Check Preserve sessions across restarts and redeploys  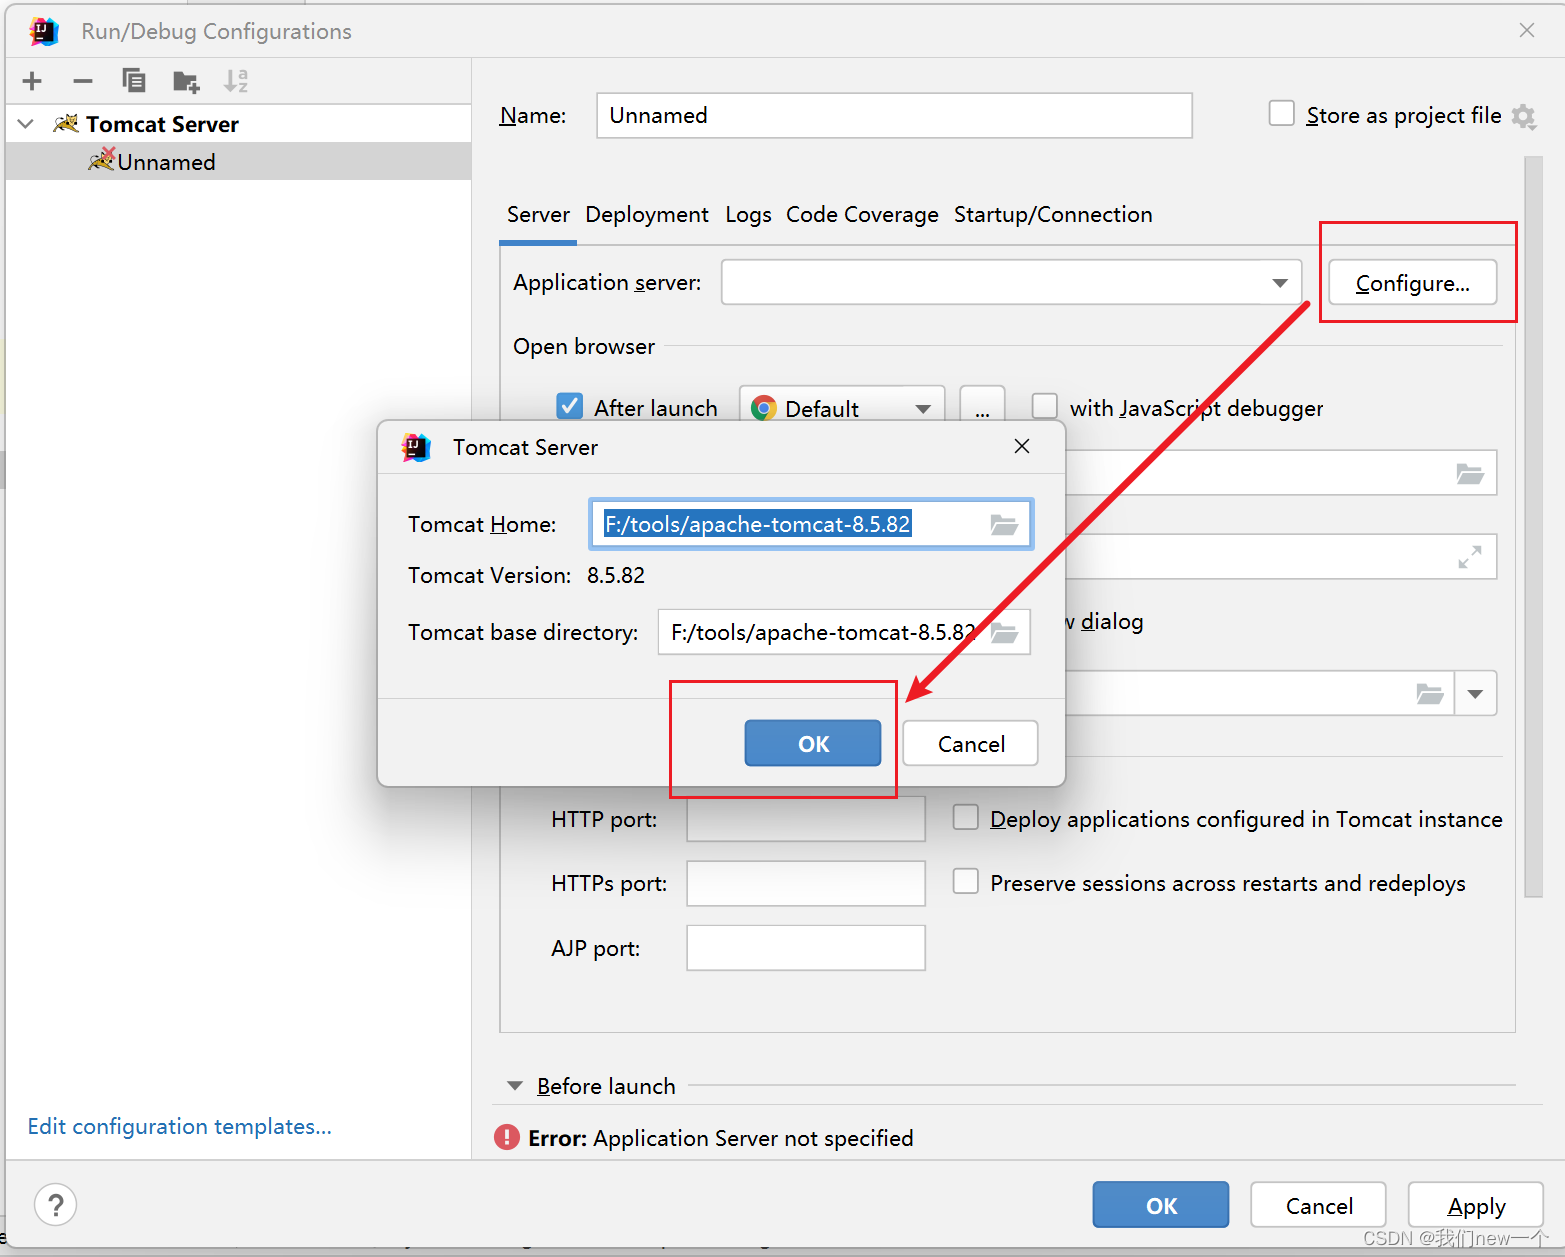tap(965, 882)
